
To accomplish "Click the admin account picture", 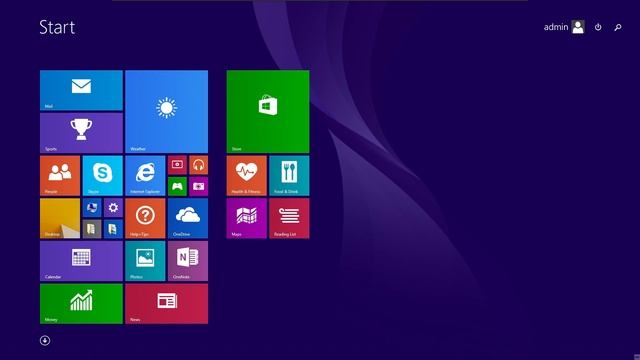I will [578, 27].
